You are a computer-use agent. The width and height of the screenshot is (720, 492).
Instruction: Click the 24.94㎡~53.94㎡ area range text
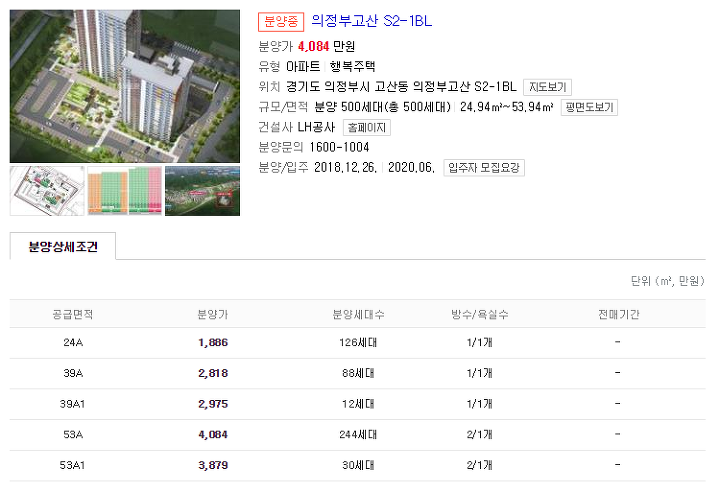[506, 107]
